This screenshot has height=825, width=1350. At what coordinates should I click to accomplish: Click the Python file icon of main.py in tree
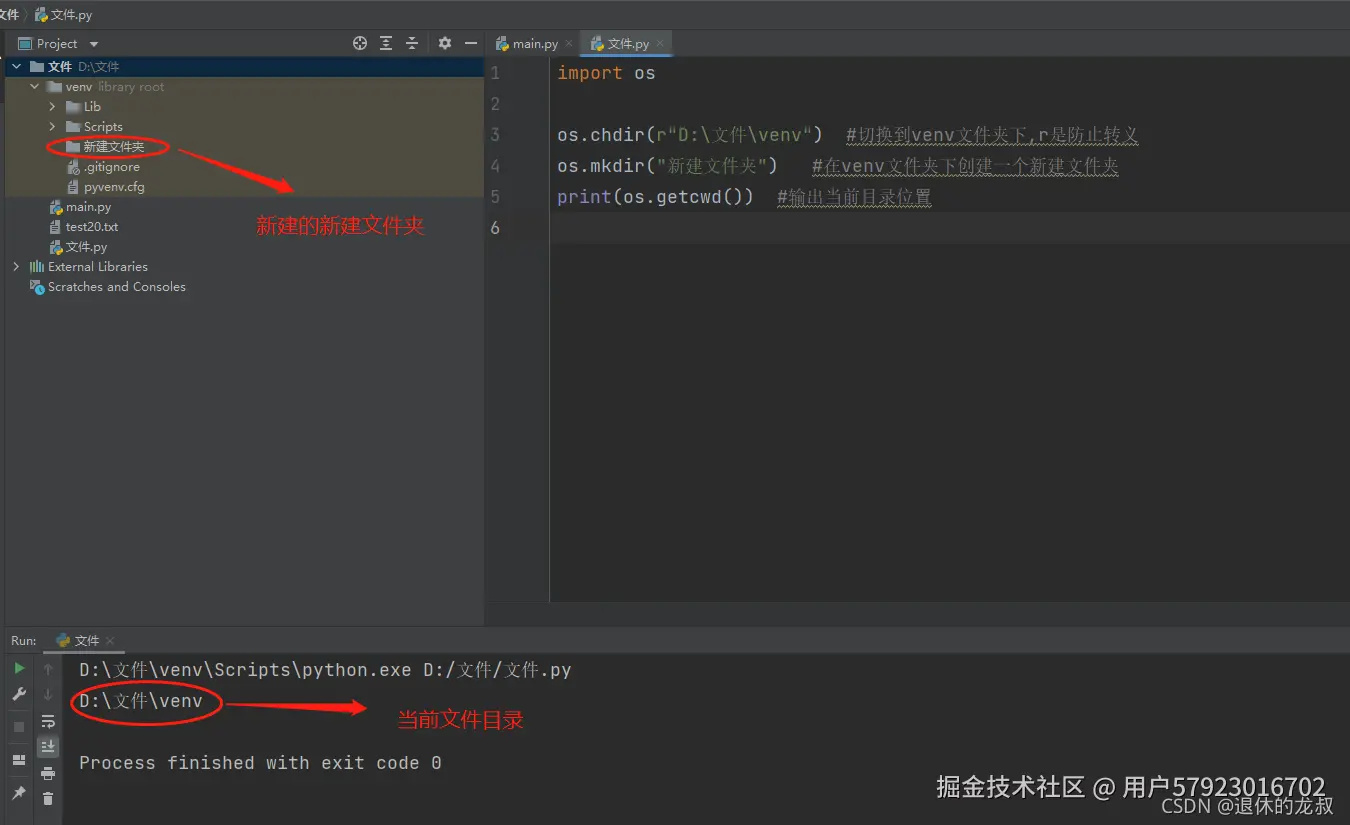[56, 207]
